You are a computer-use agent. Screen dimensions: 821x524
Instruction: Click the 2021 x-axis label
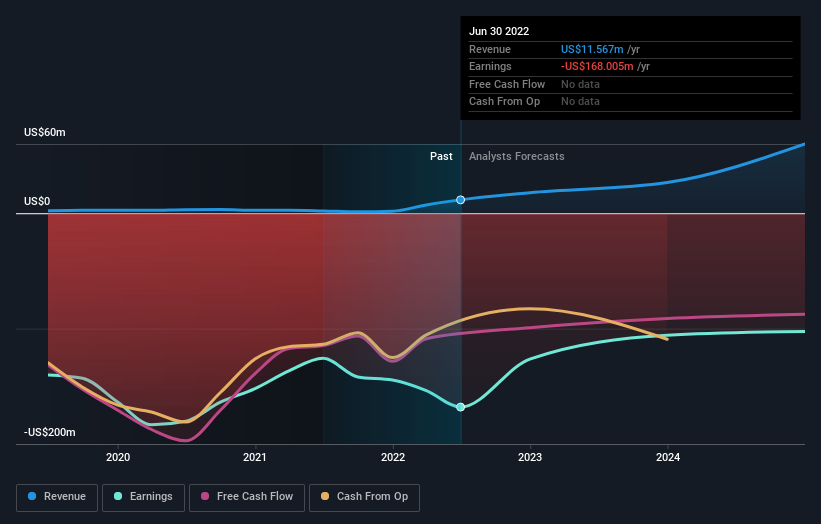(x=254, y=457)
